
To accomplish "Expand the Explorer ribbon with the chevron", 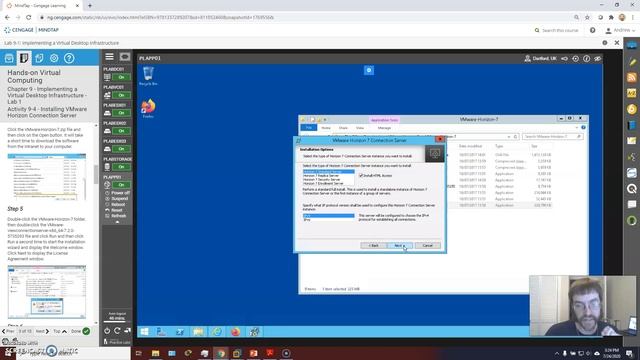I will click(x=577, y=128).
